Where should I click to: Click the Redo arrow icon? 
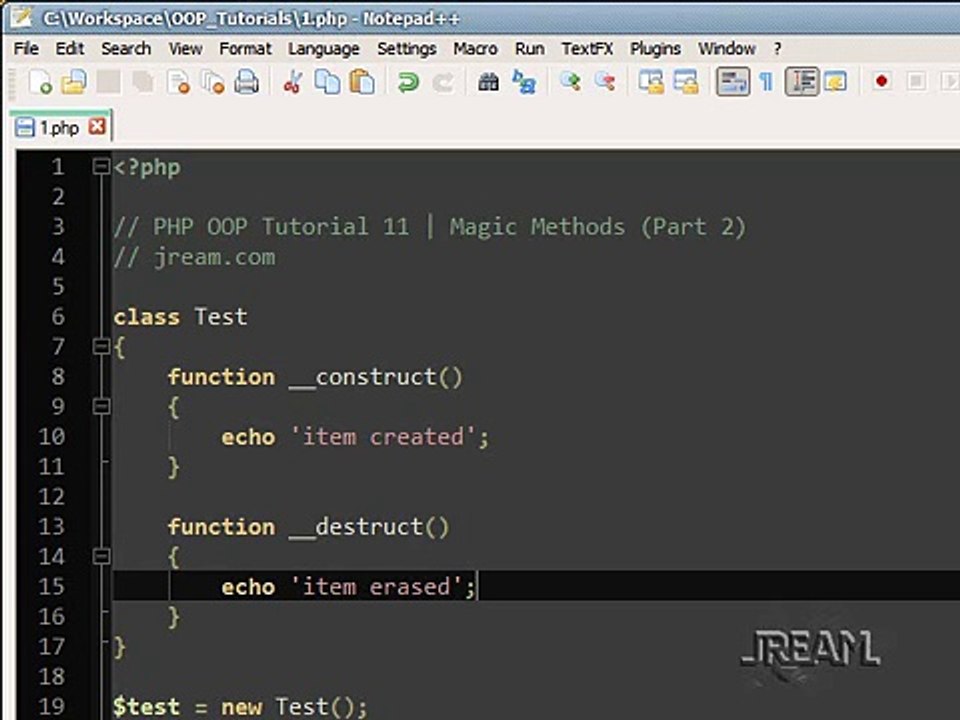pyautogui.click(x=443, y=81)
